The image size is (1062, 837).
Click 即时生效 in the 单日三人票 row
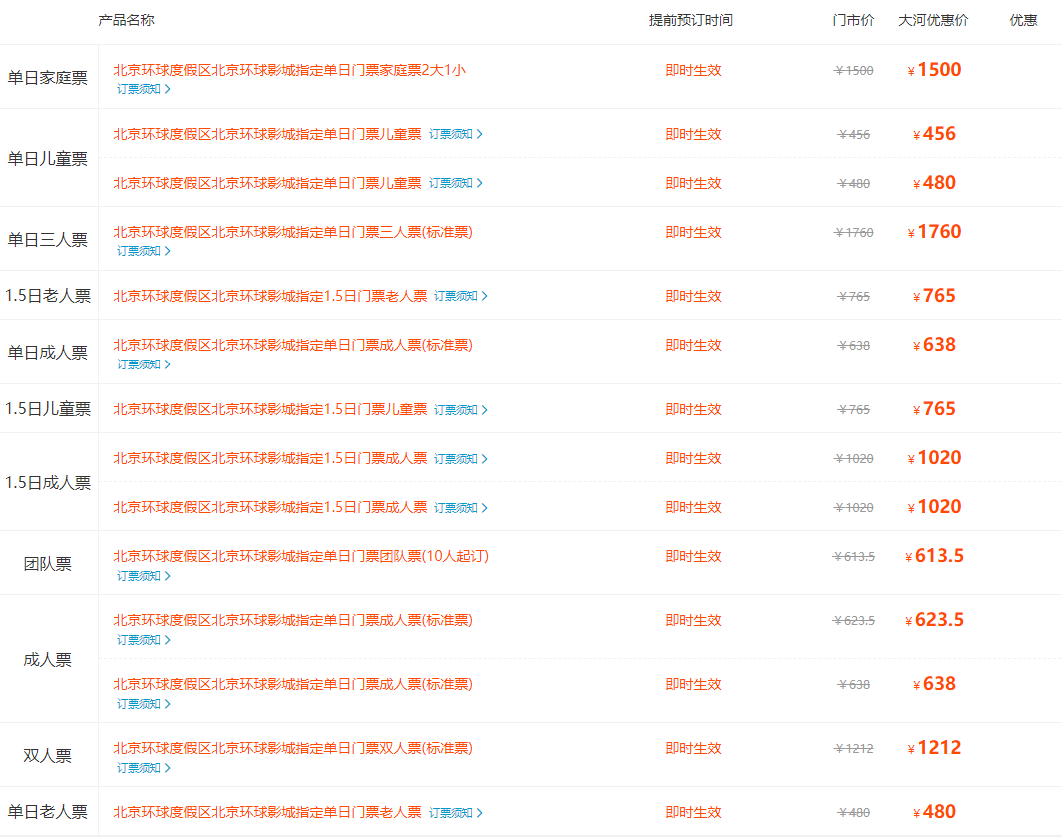[694, 232]
